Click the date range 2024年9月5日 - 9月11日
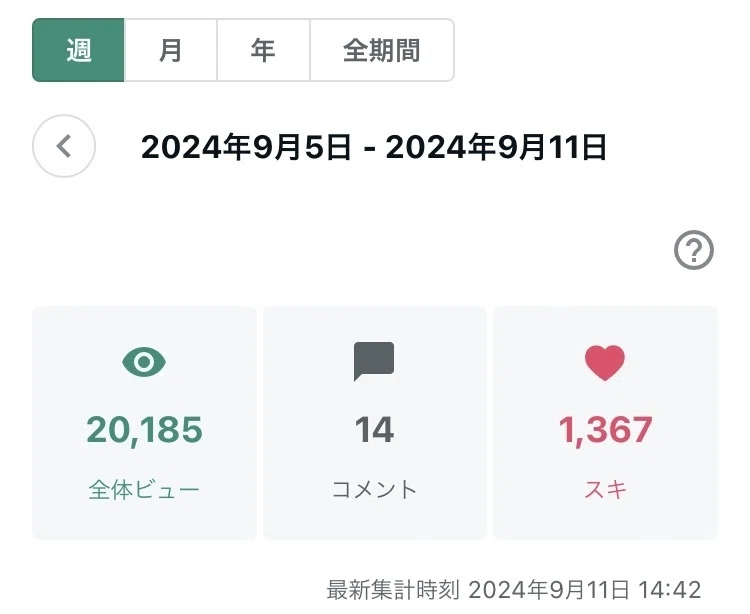 pyautogui.click(x=374, y=147)
